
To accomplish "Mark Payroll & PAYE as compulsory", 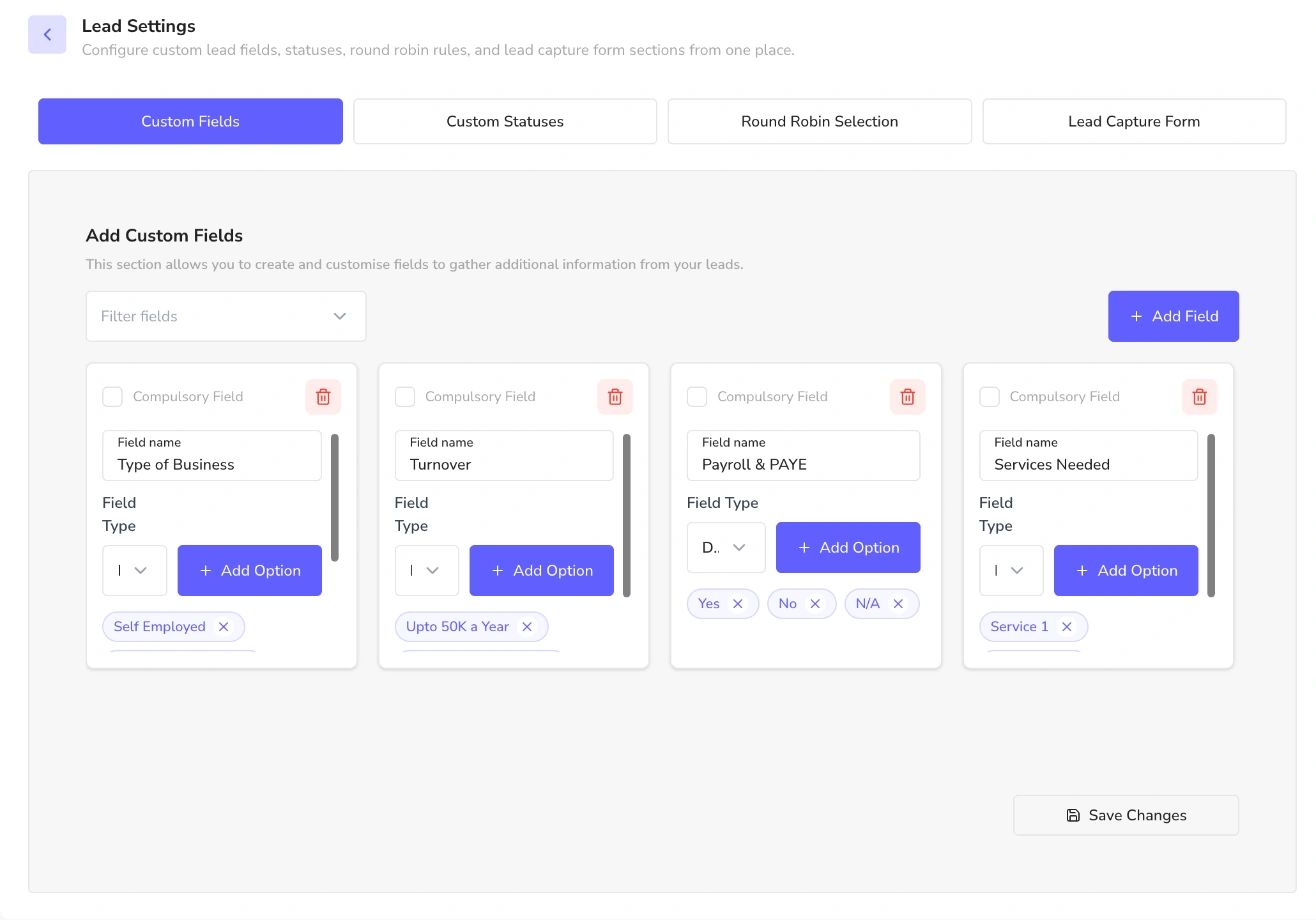I will click(697, 397).
